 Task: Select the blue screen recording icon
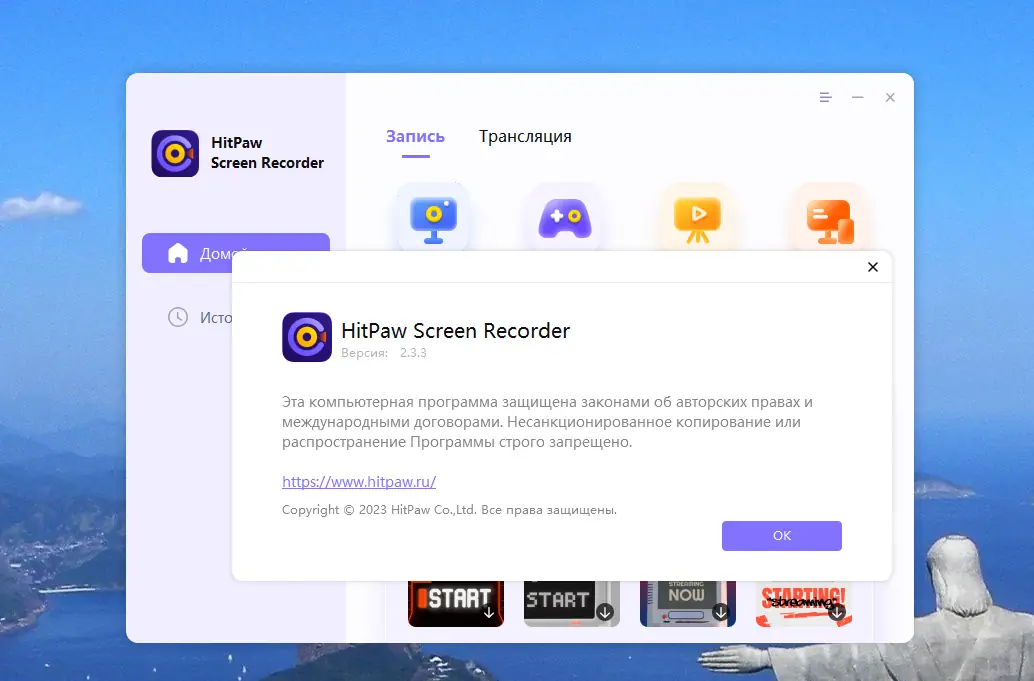click(x=434, y=215)
